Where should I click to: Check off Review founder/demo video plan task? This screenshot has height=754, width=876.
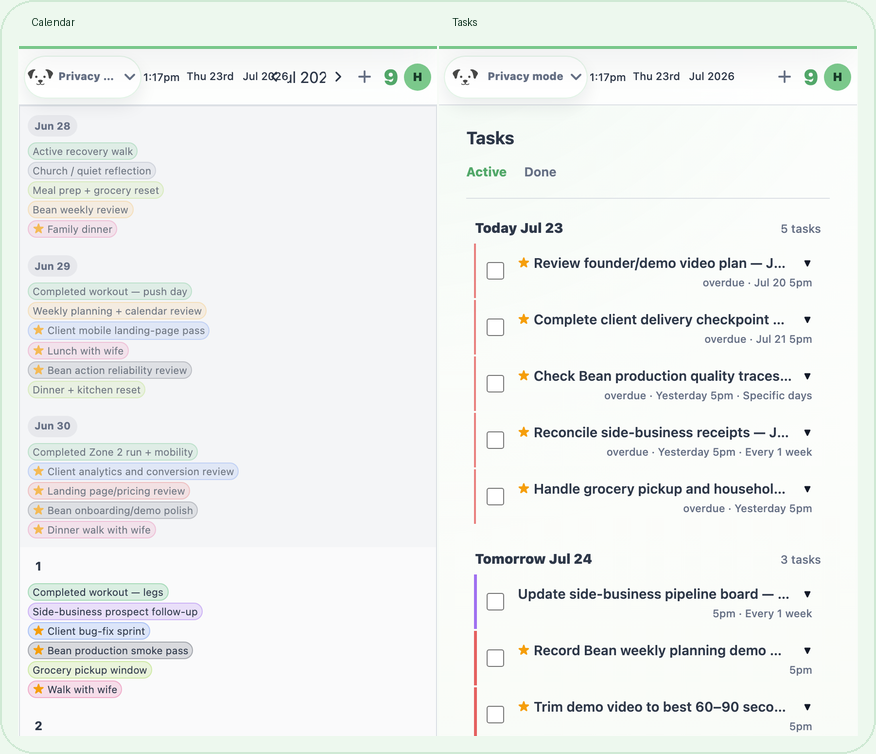[496, 271]
